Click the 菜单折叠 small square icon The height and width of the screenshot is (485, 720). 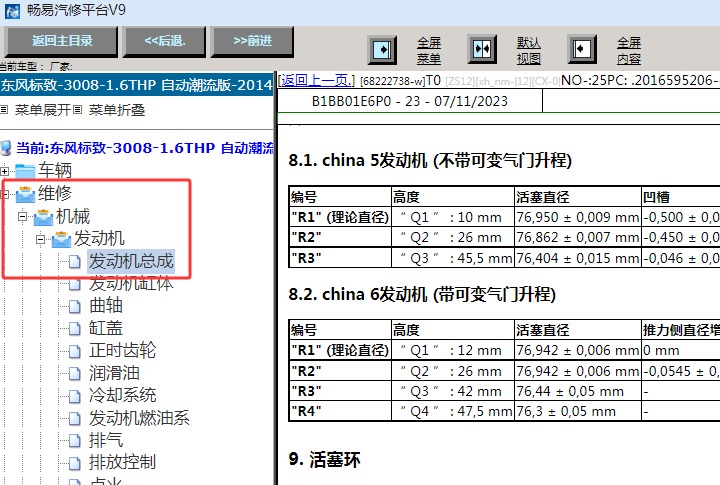point(77,110)
